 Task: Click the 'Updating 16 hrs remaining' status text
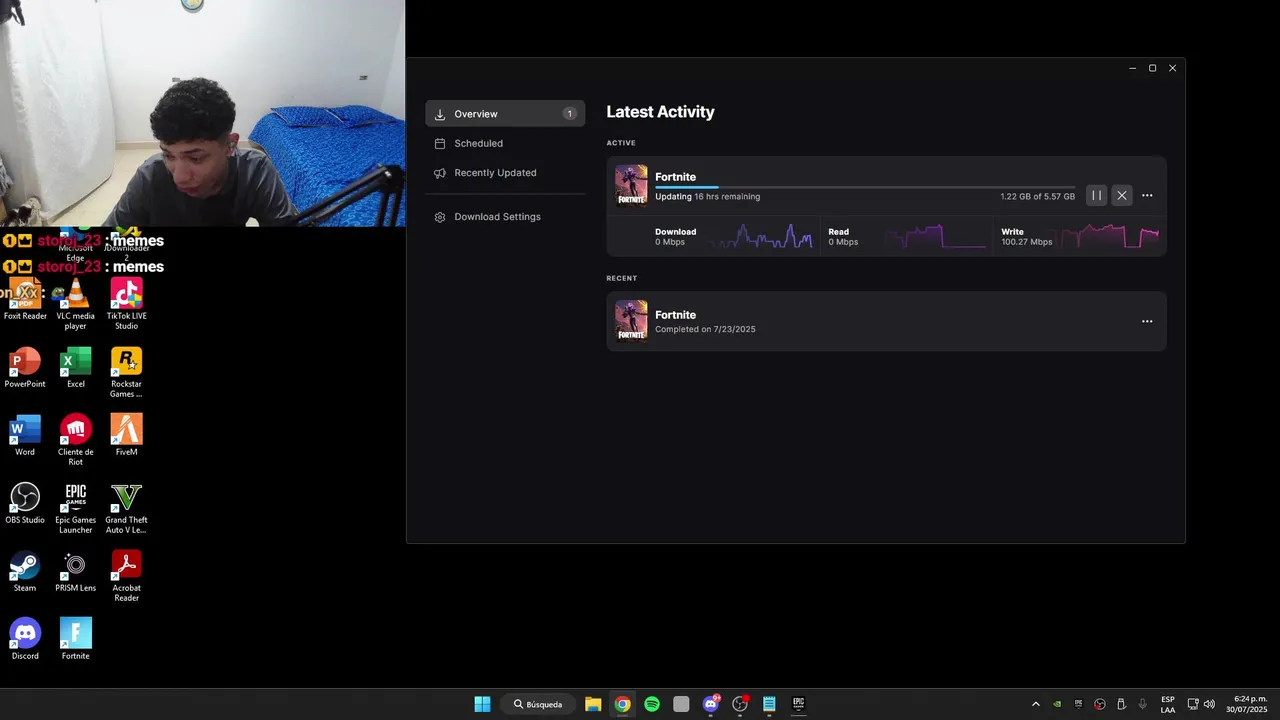[707, 197]
